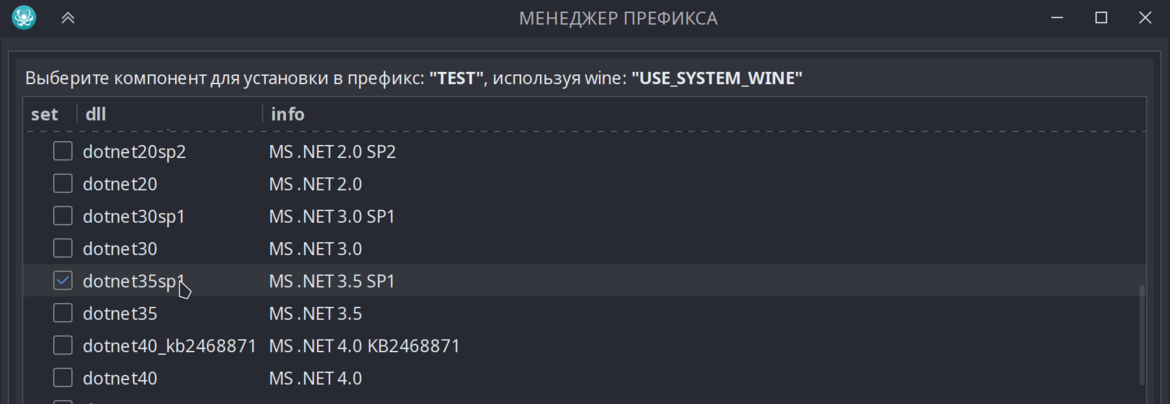1170x404 pixels.
Task: Enable the dotnet40 checkbox
Action: 63,378
